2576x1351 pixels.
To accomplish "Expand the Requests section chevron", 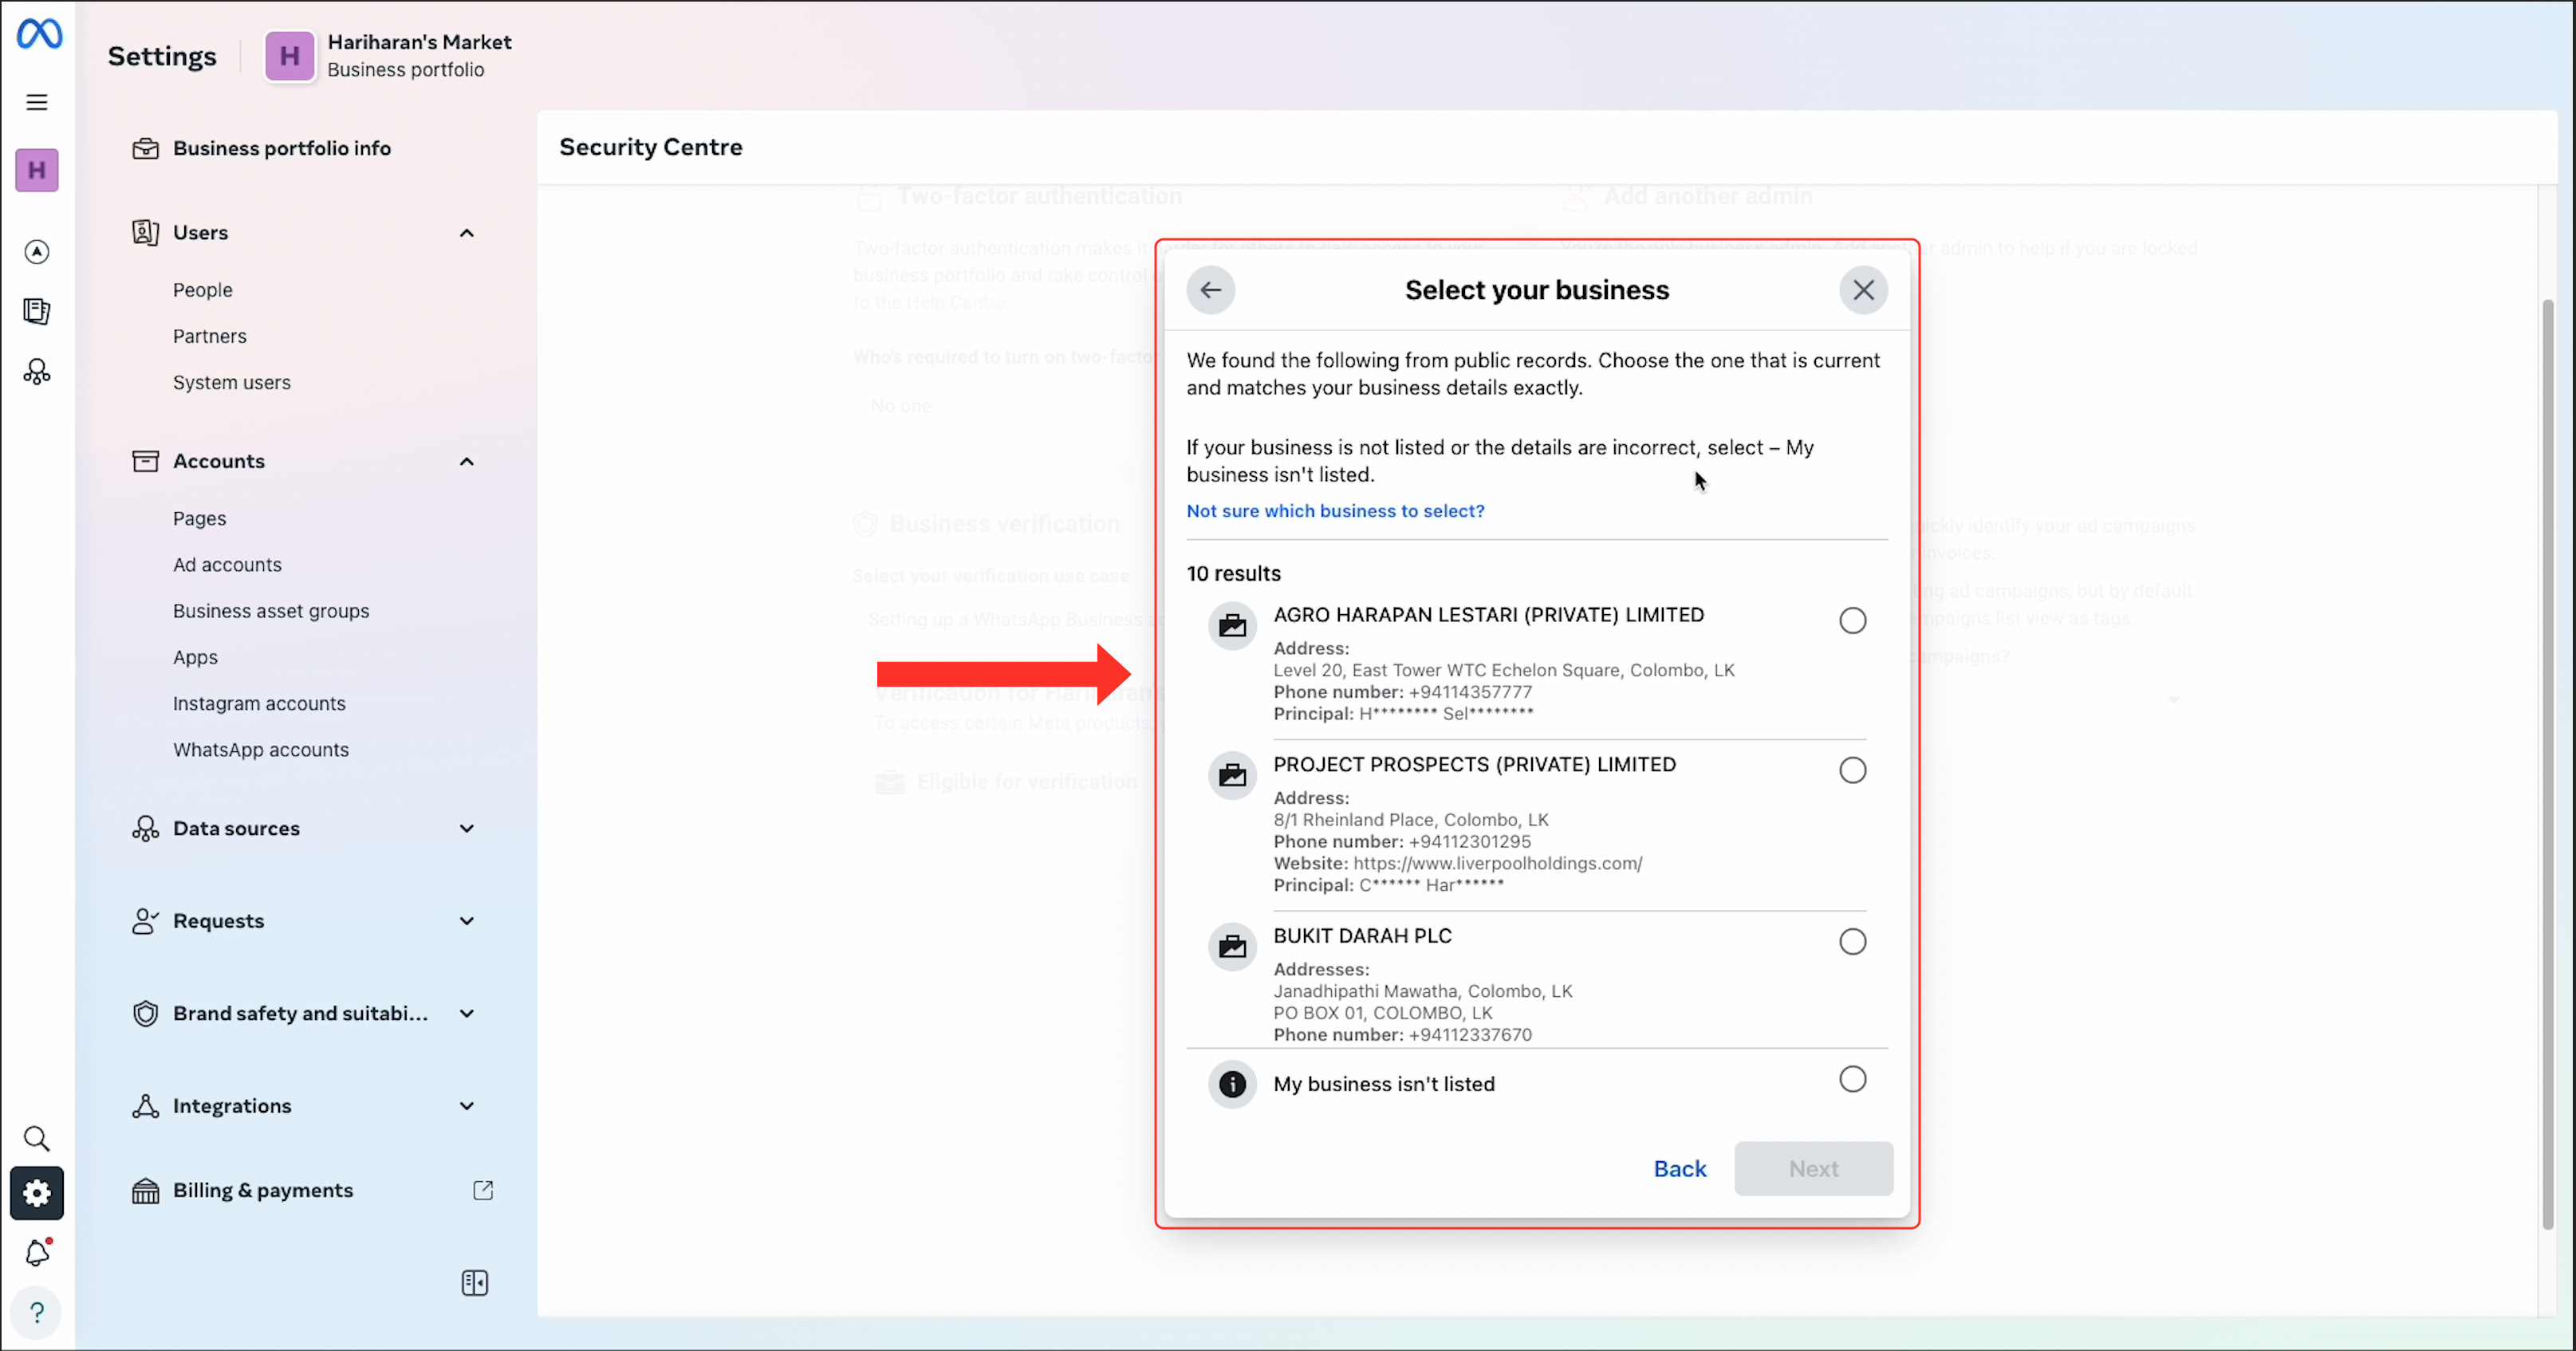I will tap(467, 921).
